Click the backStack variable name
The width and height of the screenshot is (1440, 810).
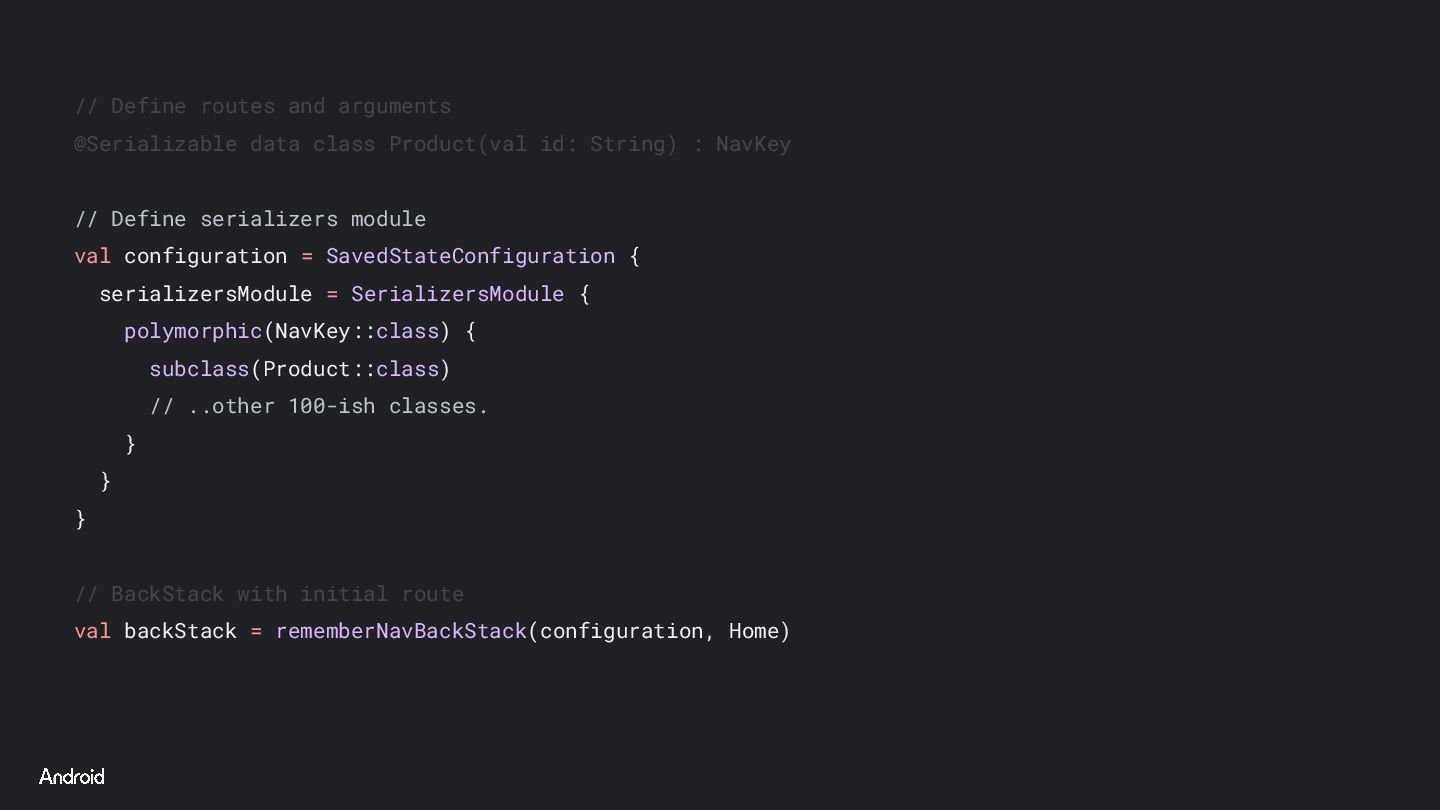pyautogui.click(x=180, y=631)
